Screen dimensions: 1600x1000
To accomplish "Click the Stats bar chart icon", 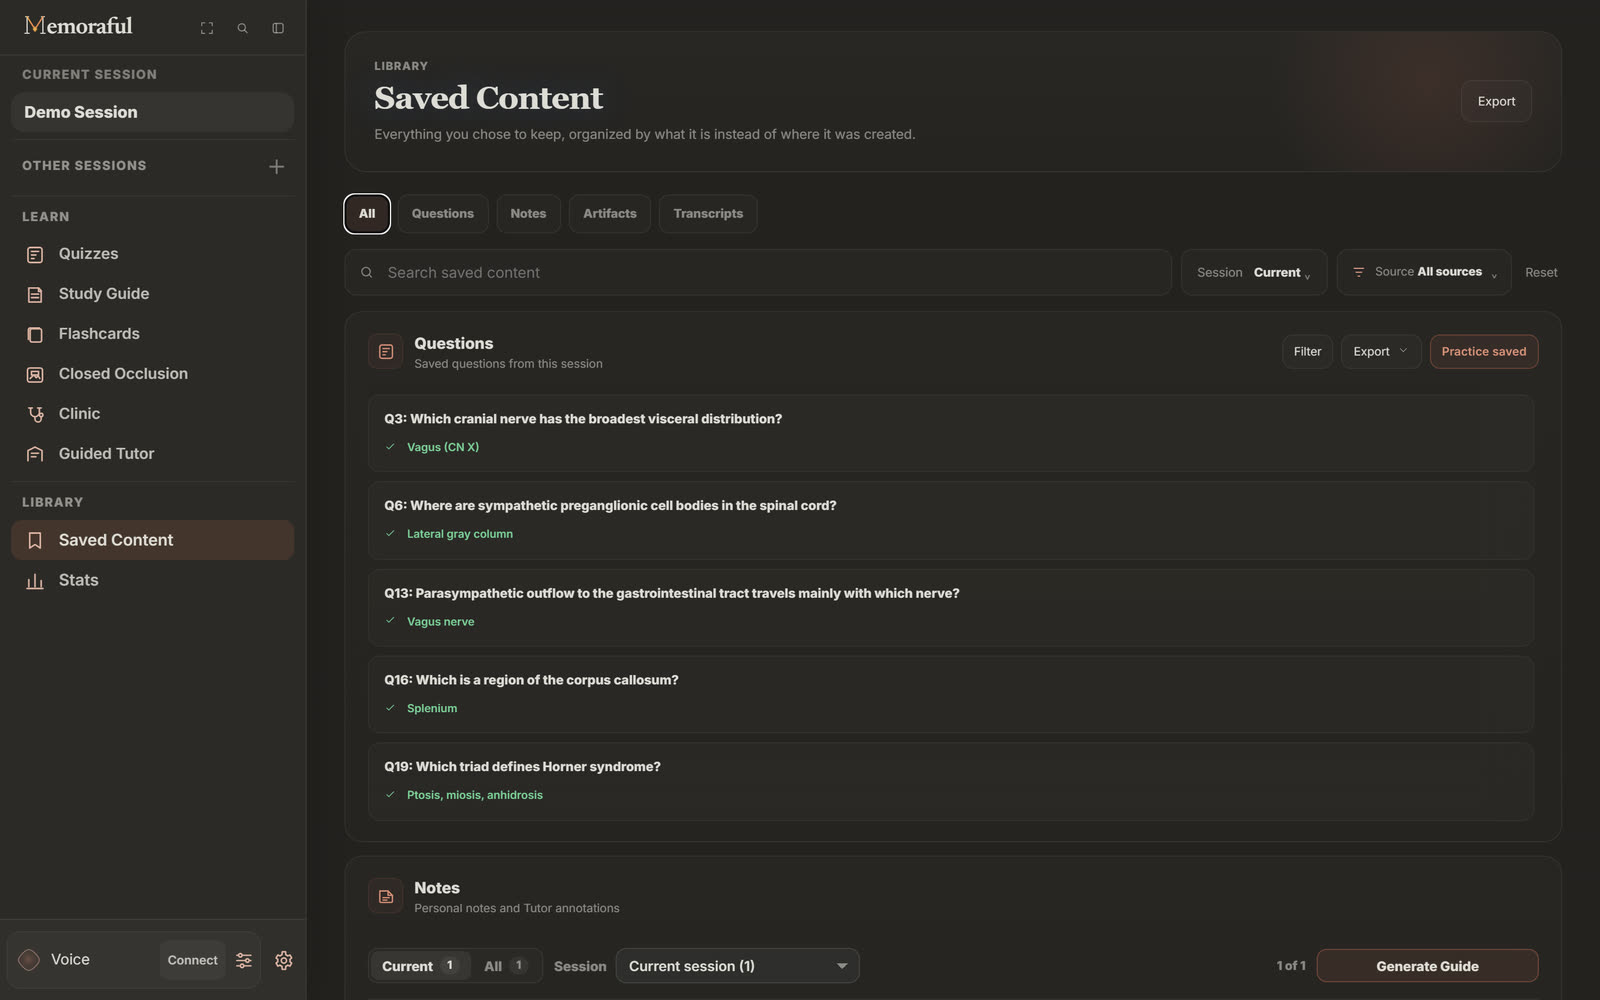I will (35, 581).
